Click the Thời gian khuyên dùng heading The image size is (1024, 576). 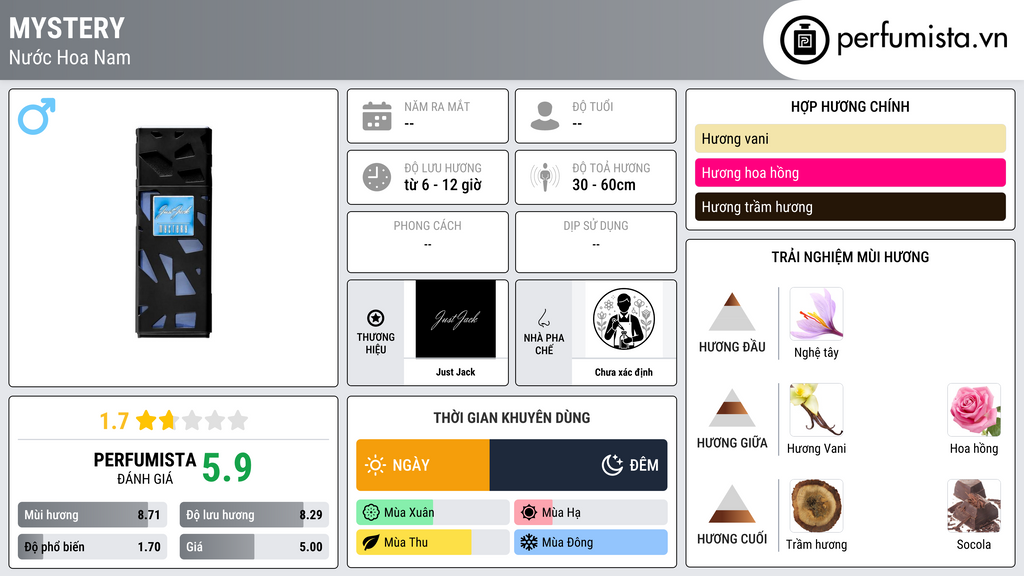click(512, 417)
